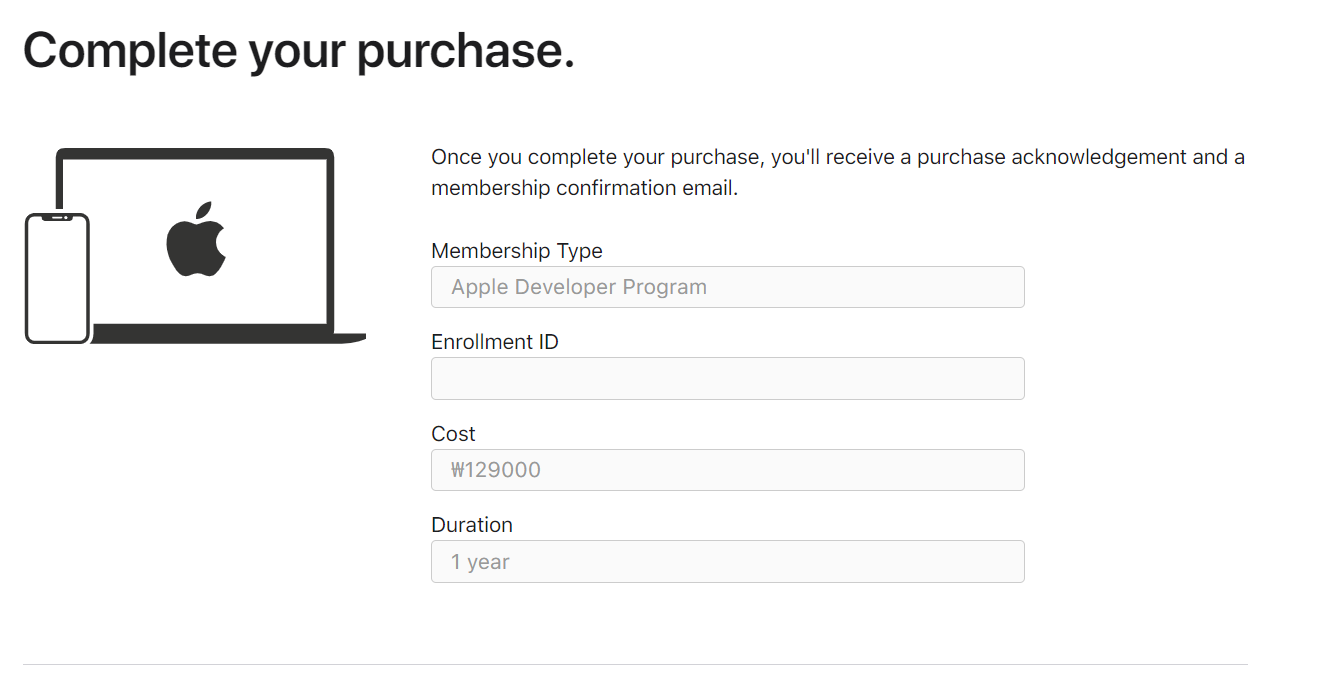Click the word "Complete" in the heading
1328x675 pixels.
coord(130,50)
